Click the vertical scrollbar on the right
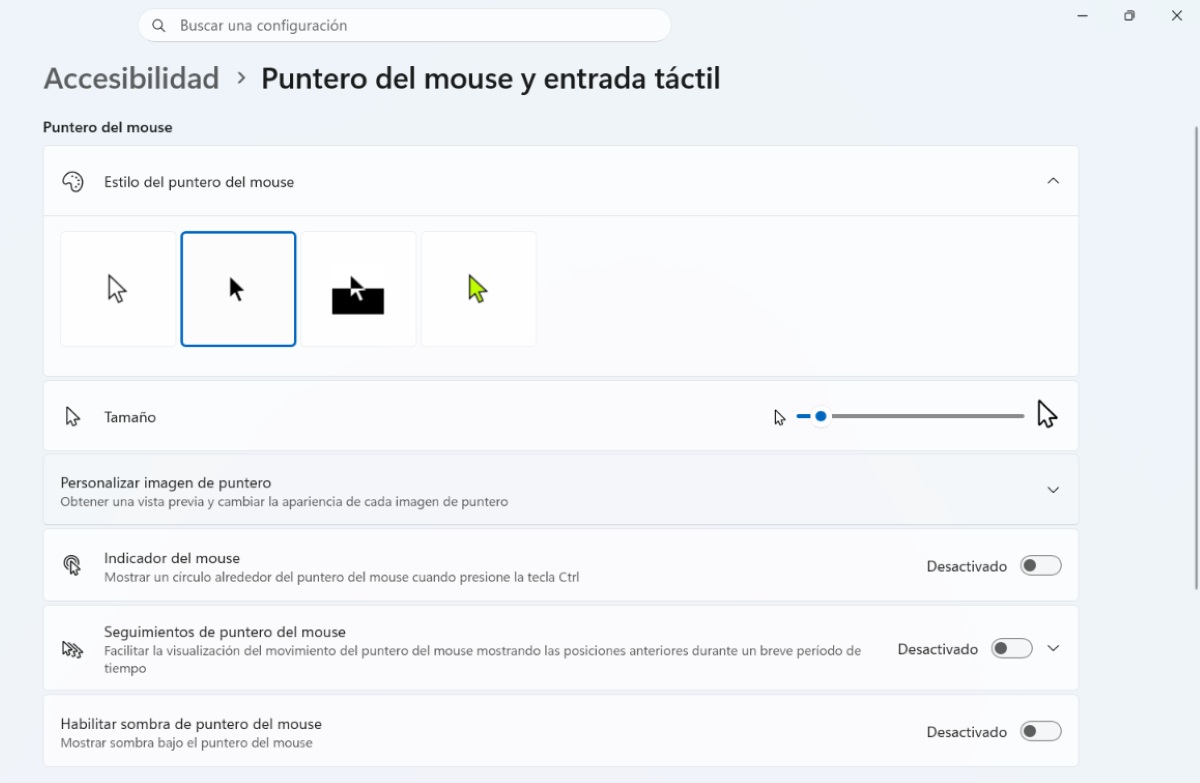This screenshot has width=1200, height=783. (x=1196, y=358)
